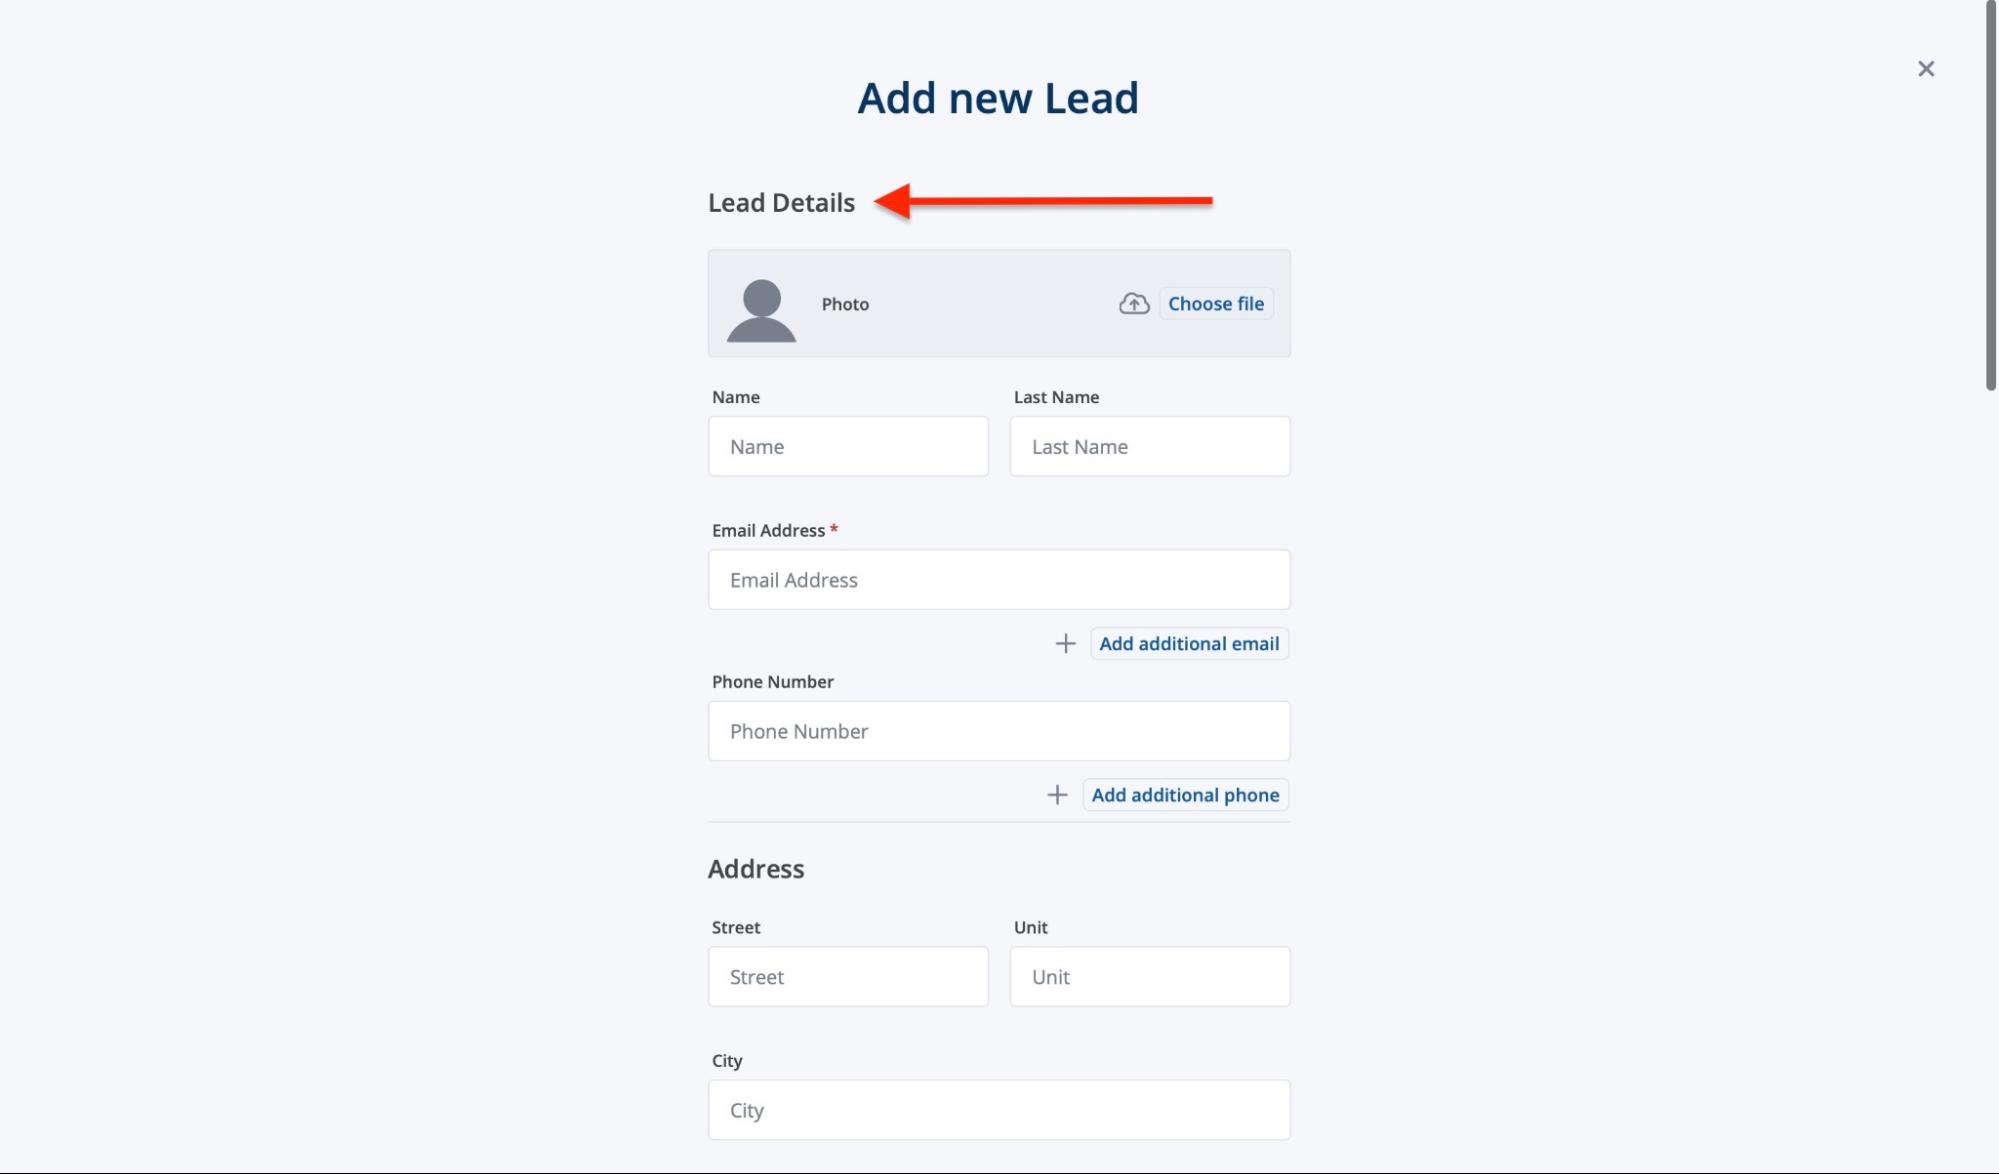Click the cloud upload icon beside Choose file
The image size is (1999, 1174).
coord(1133,303)
